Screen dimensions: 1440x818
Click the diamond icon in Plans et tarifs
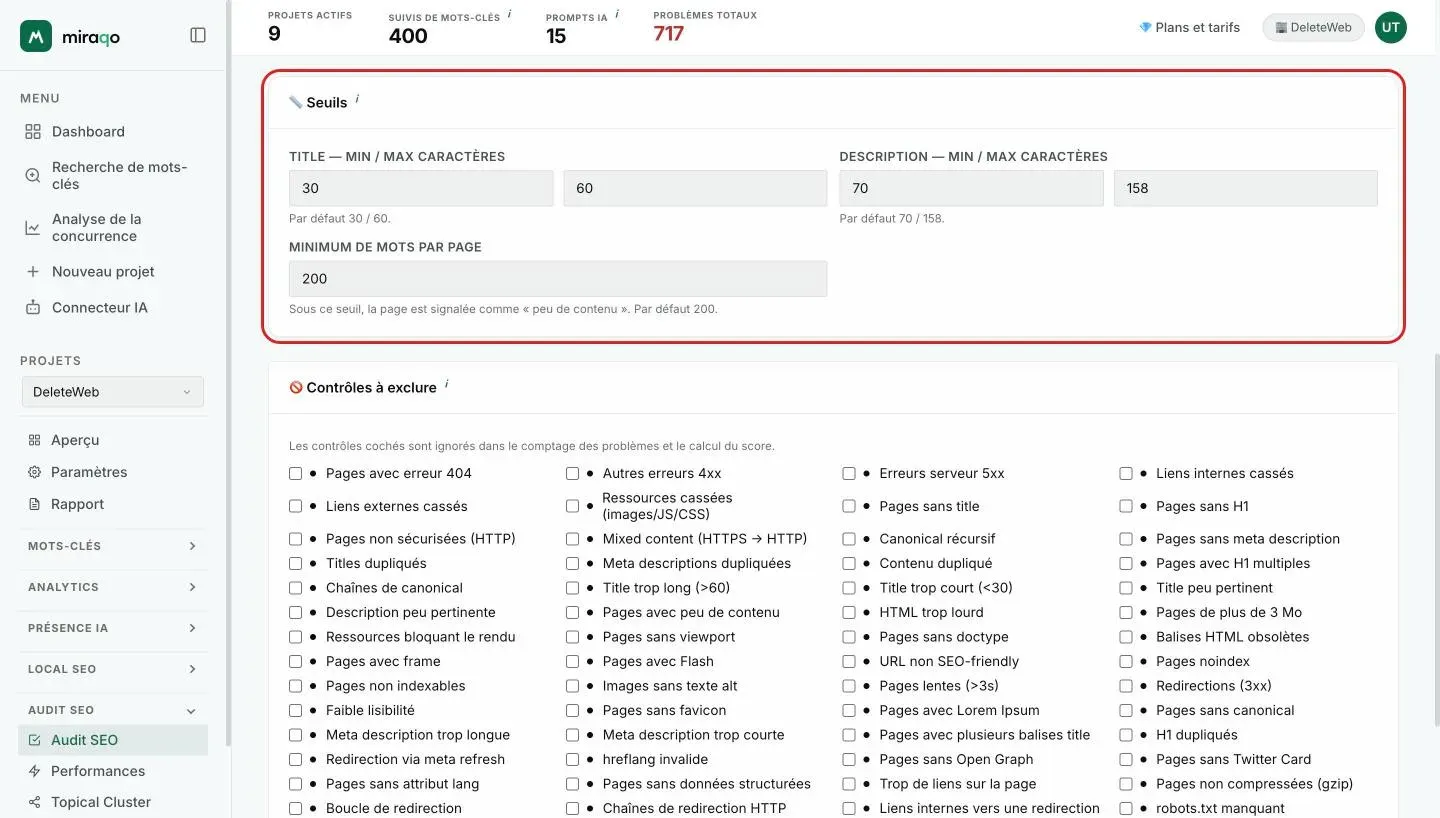(x=1145, y=28)
